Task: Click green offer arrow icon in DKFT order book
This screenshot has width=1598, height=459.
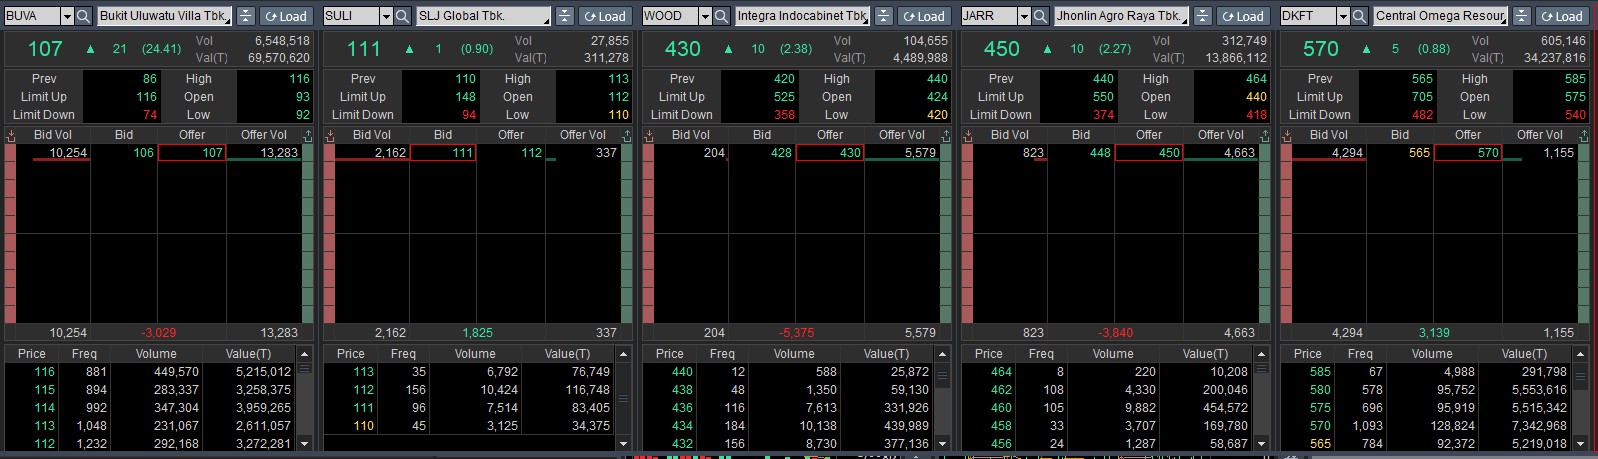Action: pos(1583,135)
